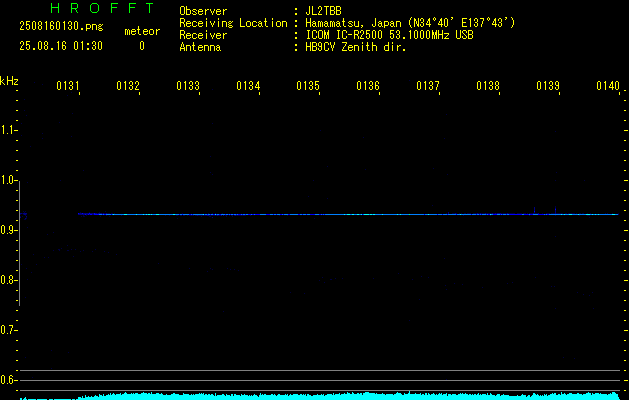Click the kHz axis unit label

(x=9, y=81)
